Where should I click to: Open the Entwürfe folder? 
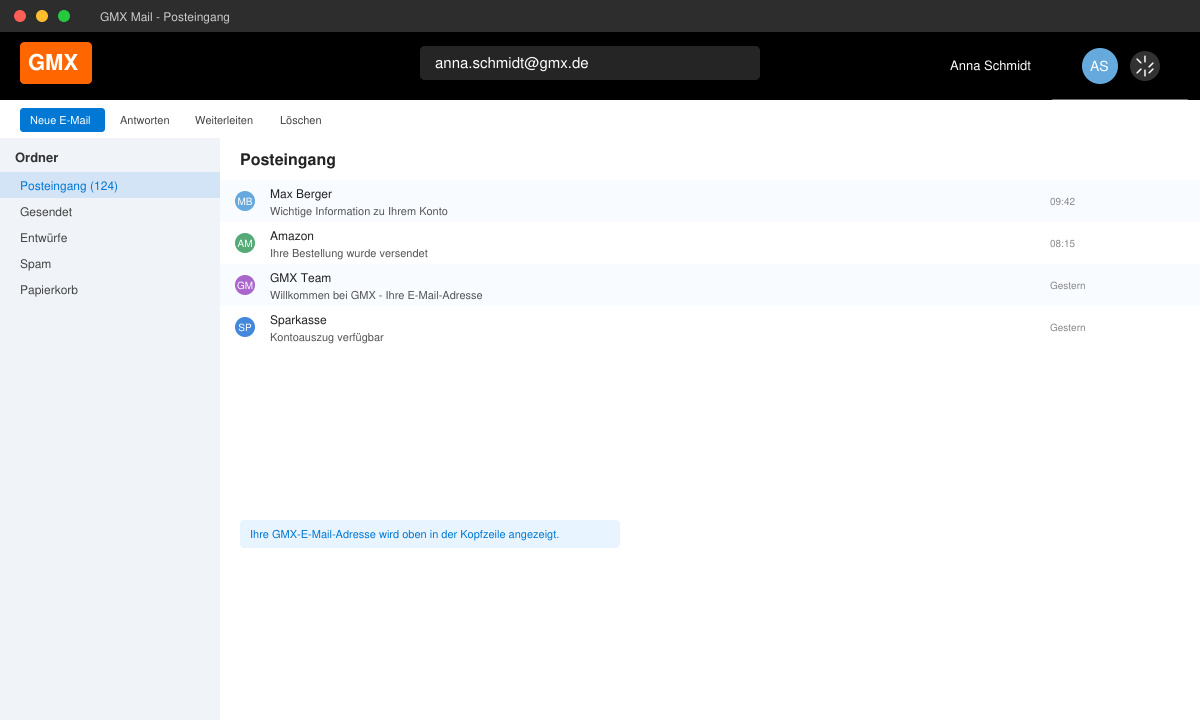pyautogui.click(x=110, y=237)
